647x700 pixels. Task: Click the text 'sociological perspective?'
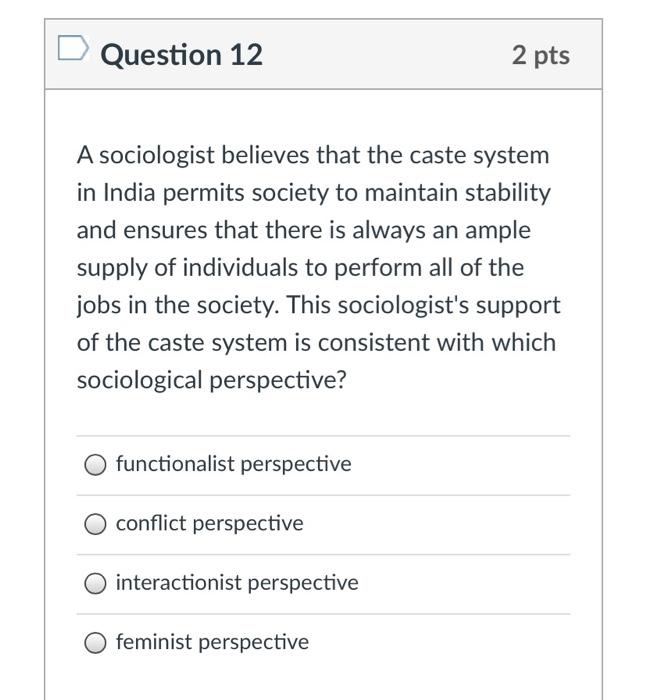pyautogui.click(x=211, y=381)
